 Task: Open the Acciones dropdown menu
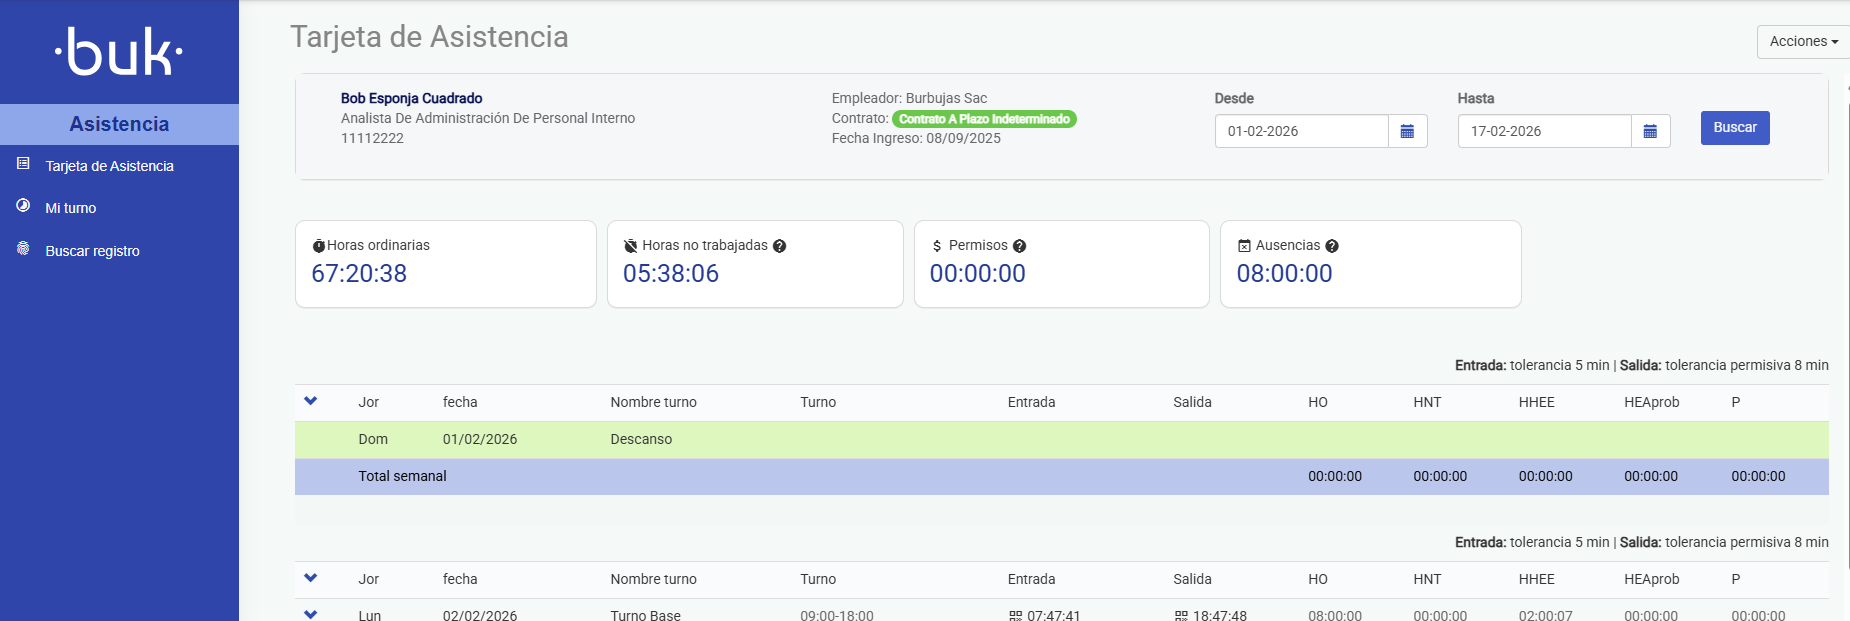(x=1803, y=42)
